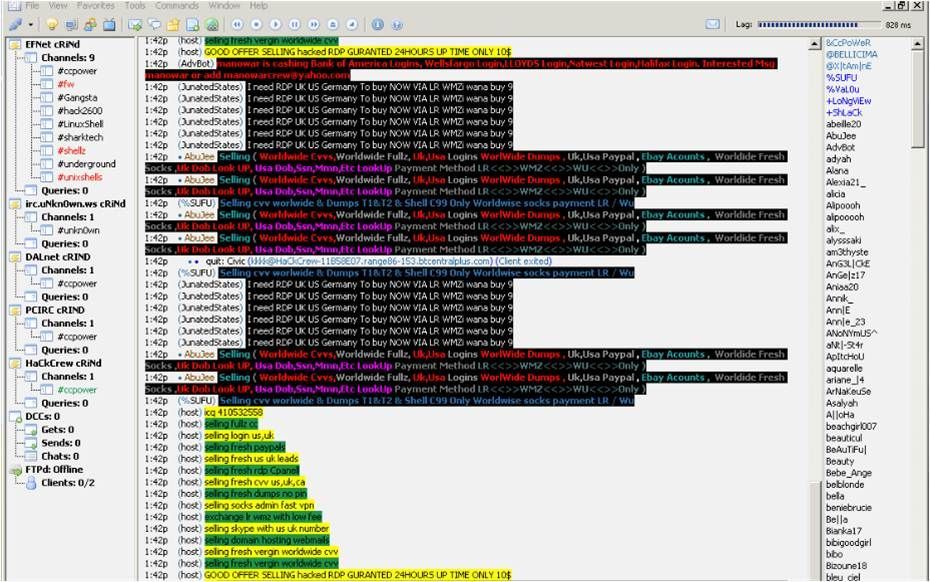The image size is (930, 582).
Task: Open the Favorites menu
Action: [x=95, y=5]
